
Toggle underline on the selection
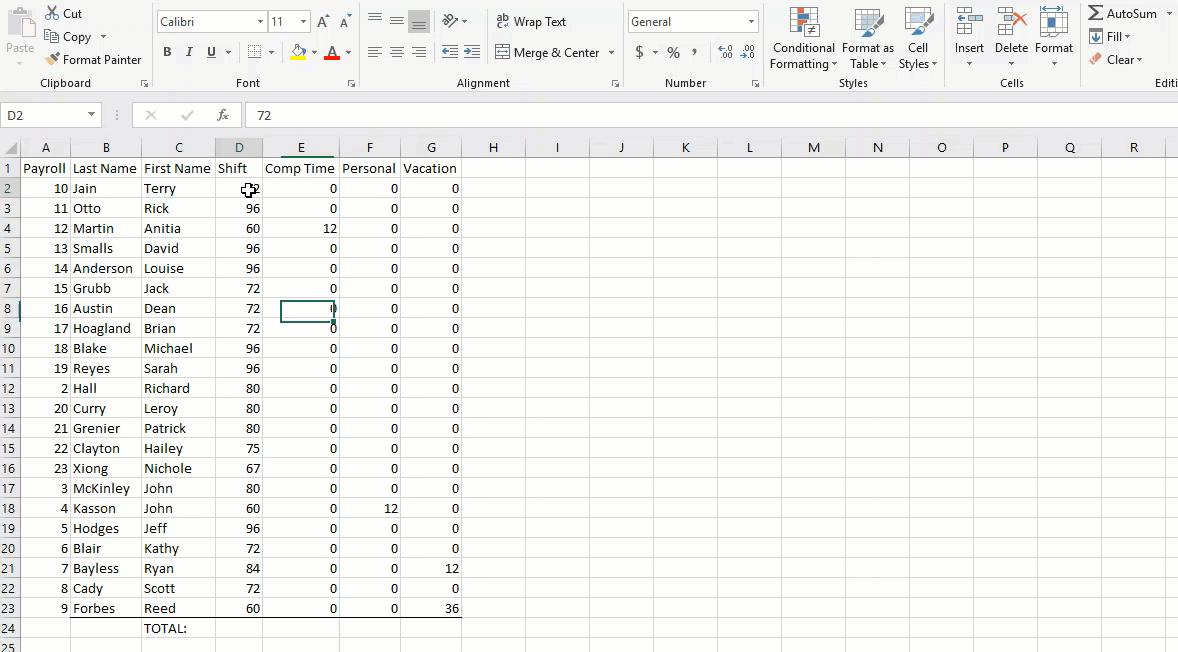[210, 52]
